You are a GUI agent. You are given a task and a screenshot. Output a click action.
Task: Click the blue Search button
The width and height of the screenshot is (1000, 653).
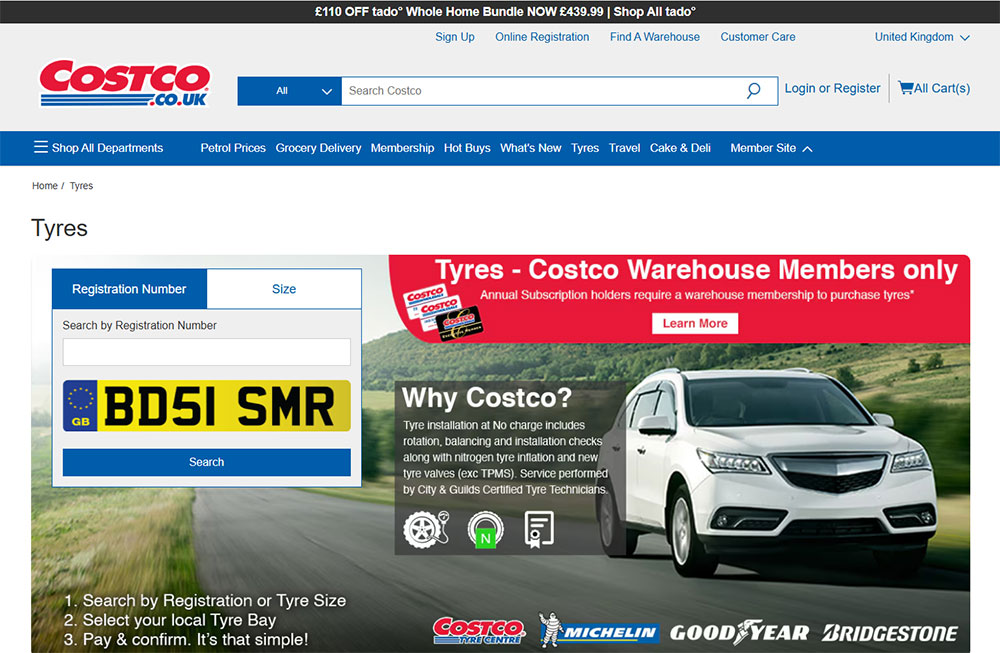click(207, 462)
